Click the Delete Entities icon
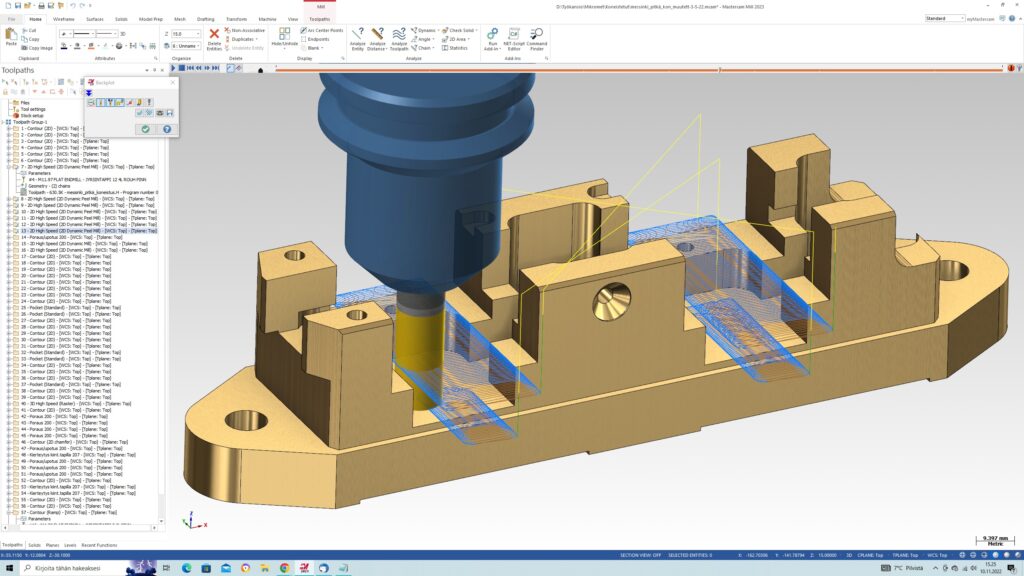1024x576 pixels. pos(214,36)
